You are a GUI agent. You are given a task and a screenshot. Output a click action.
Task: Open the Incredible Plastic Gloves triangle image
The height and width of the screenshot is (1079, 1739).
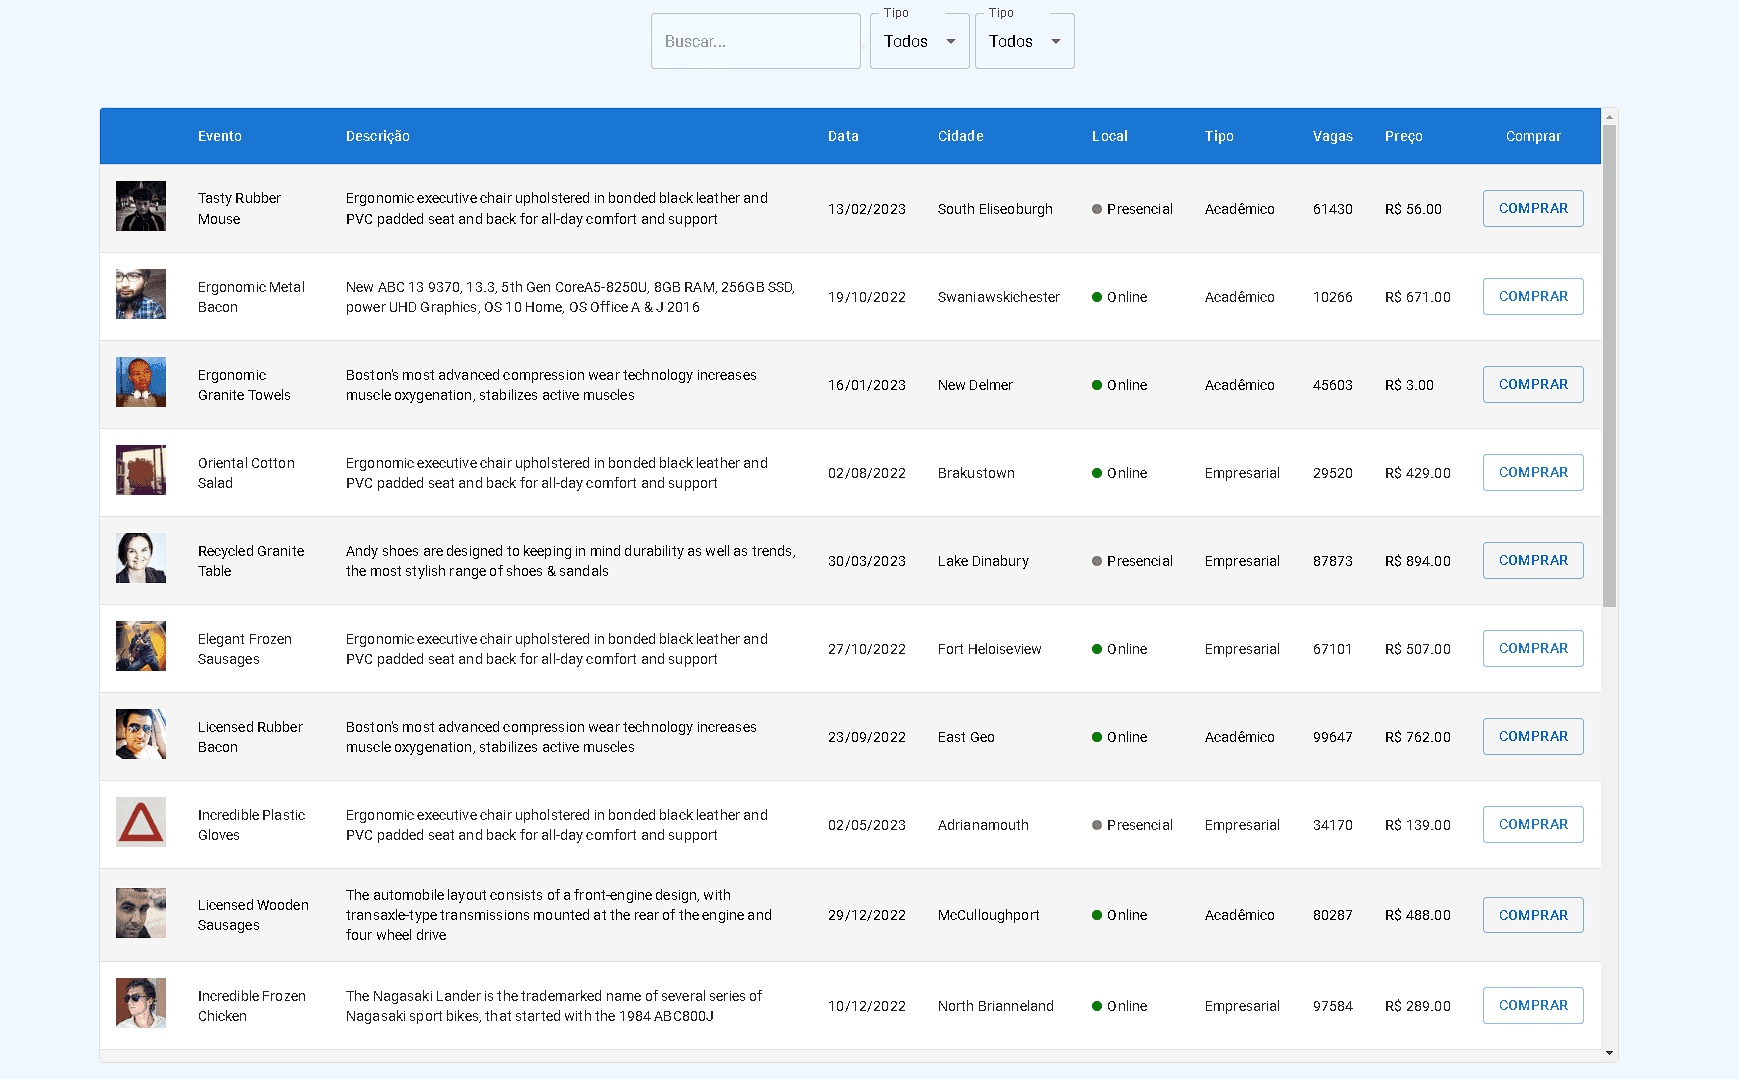[x=141, y=822]
